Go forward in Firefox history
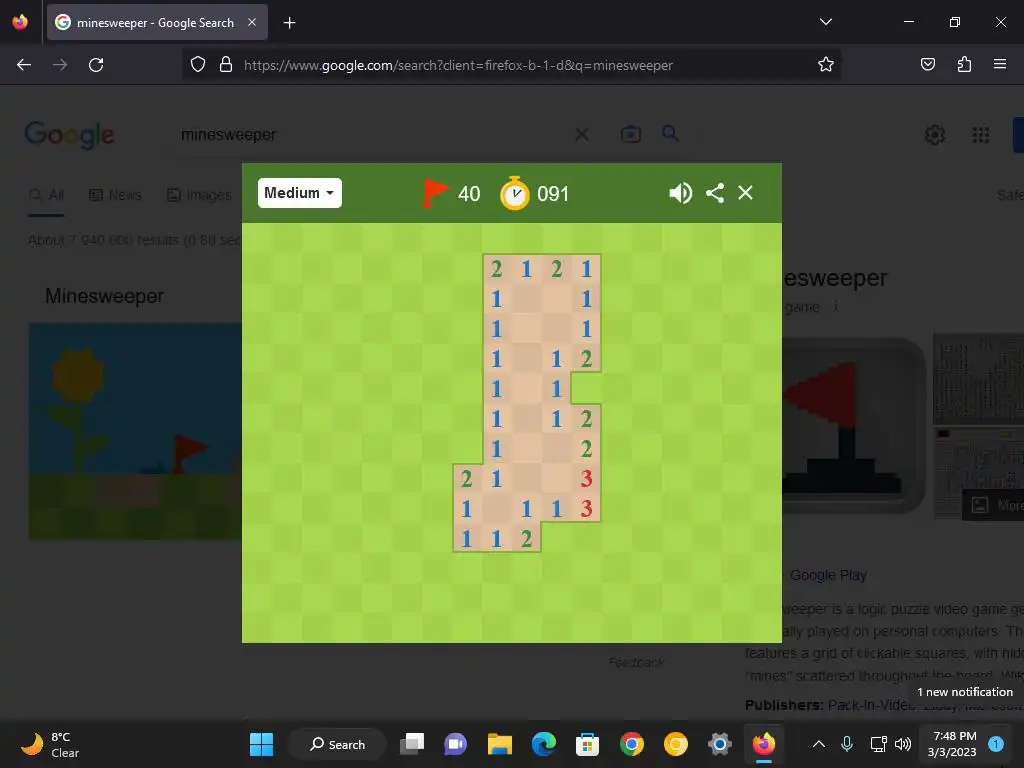Image resolution: width=1024 pixels, height=768 pixels. pos(60,65)
